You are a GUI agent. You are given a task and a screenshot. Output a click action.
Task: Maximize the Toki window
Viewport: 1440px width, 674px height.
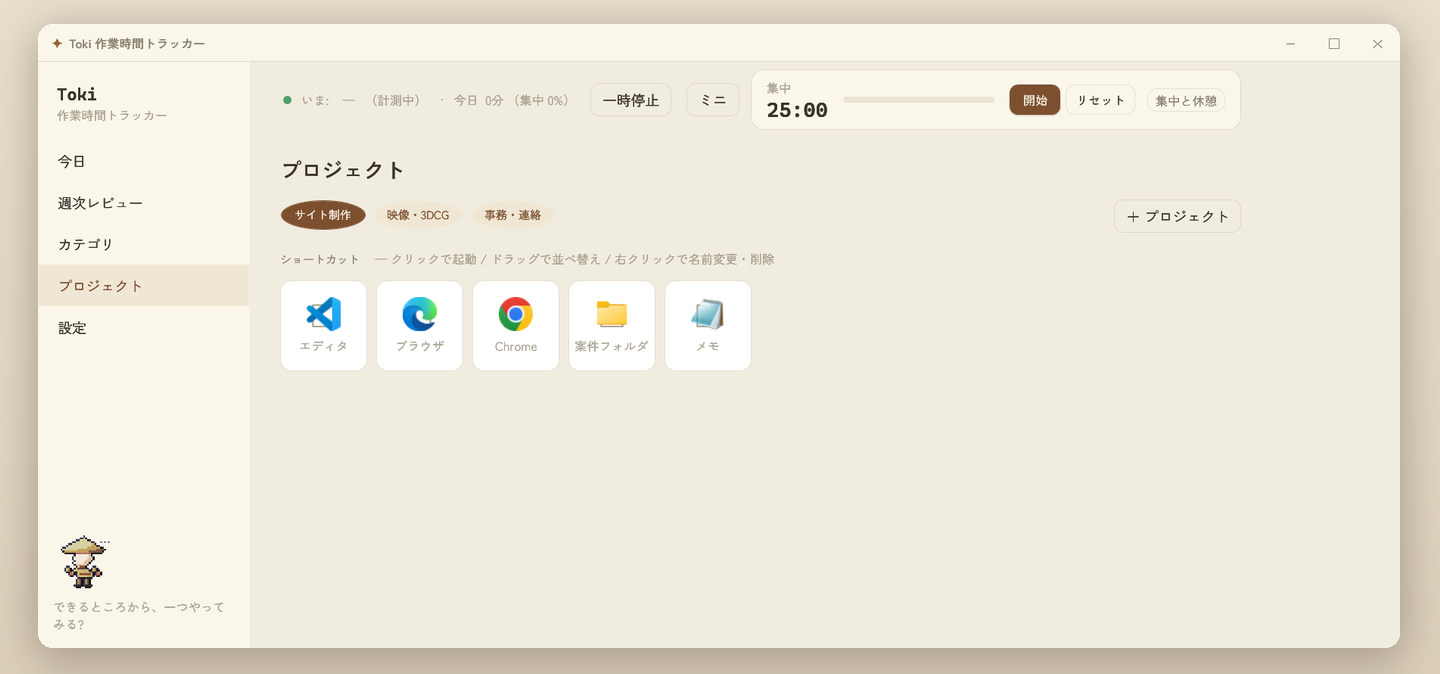[x=1334, y=43]
